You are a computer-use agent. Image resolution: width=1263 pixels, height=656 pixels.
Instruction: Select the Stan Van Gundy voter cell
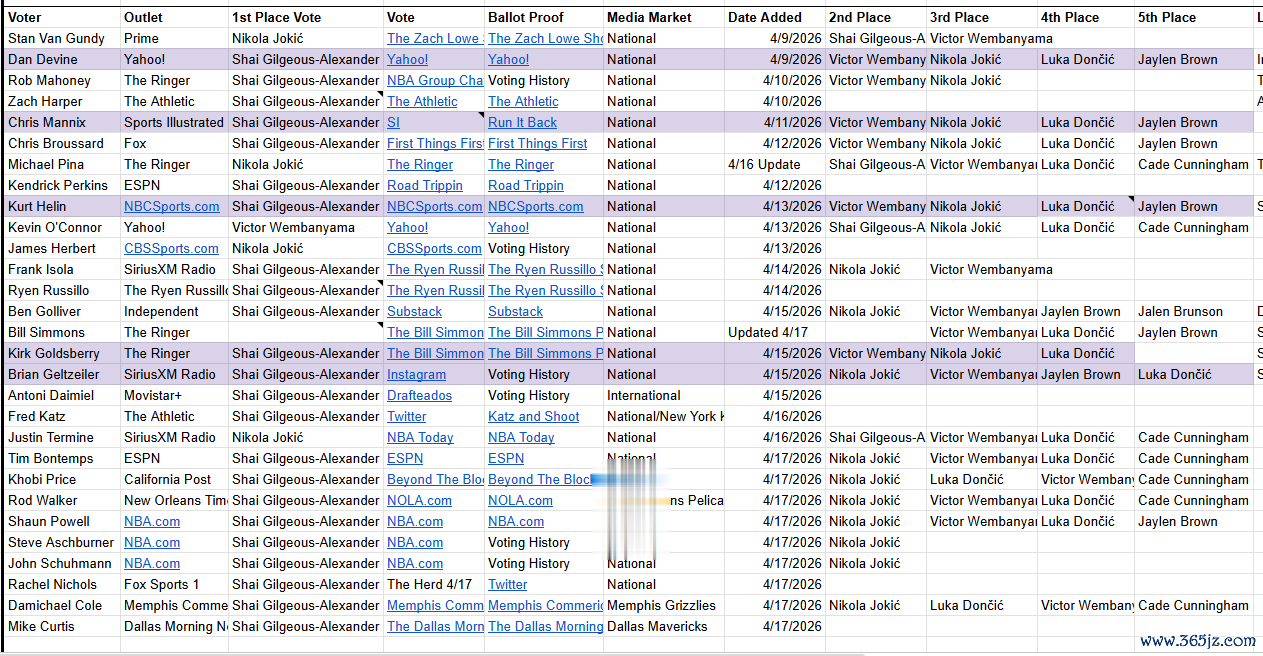[x=62, y=38]
